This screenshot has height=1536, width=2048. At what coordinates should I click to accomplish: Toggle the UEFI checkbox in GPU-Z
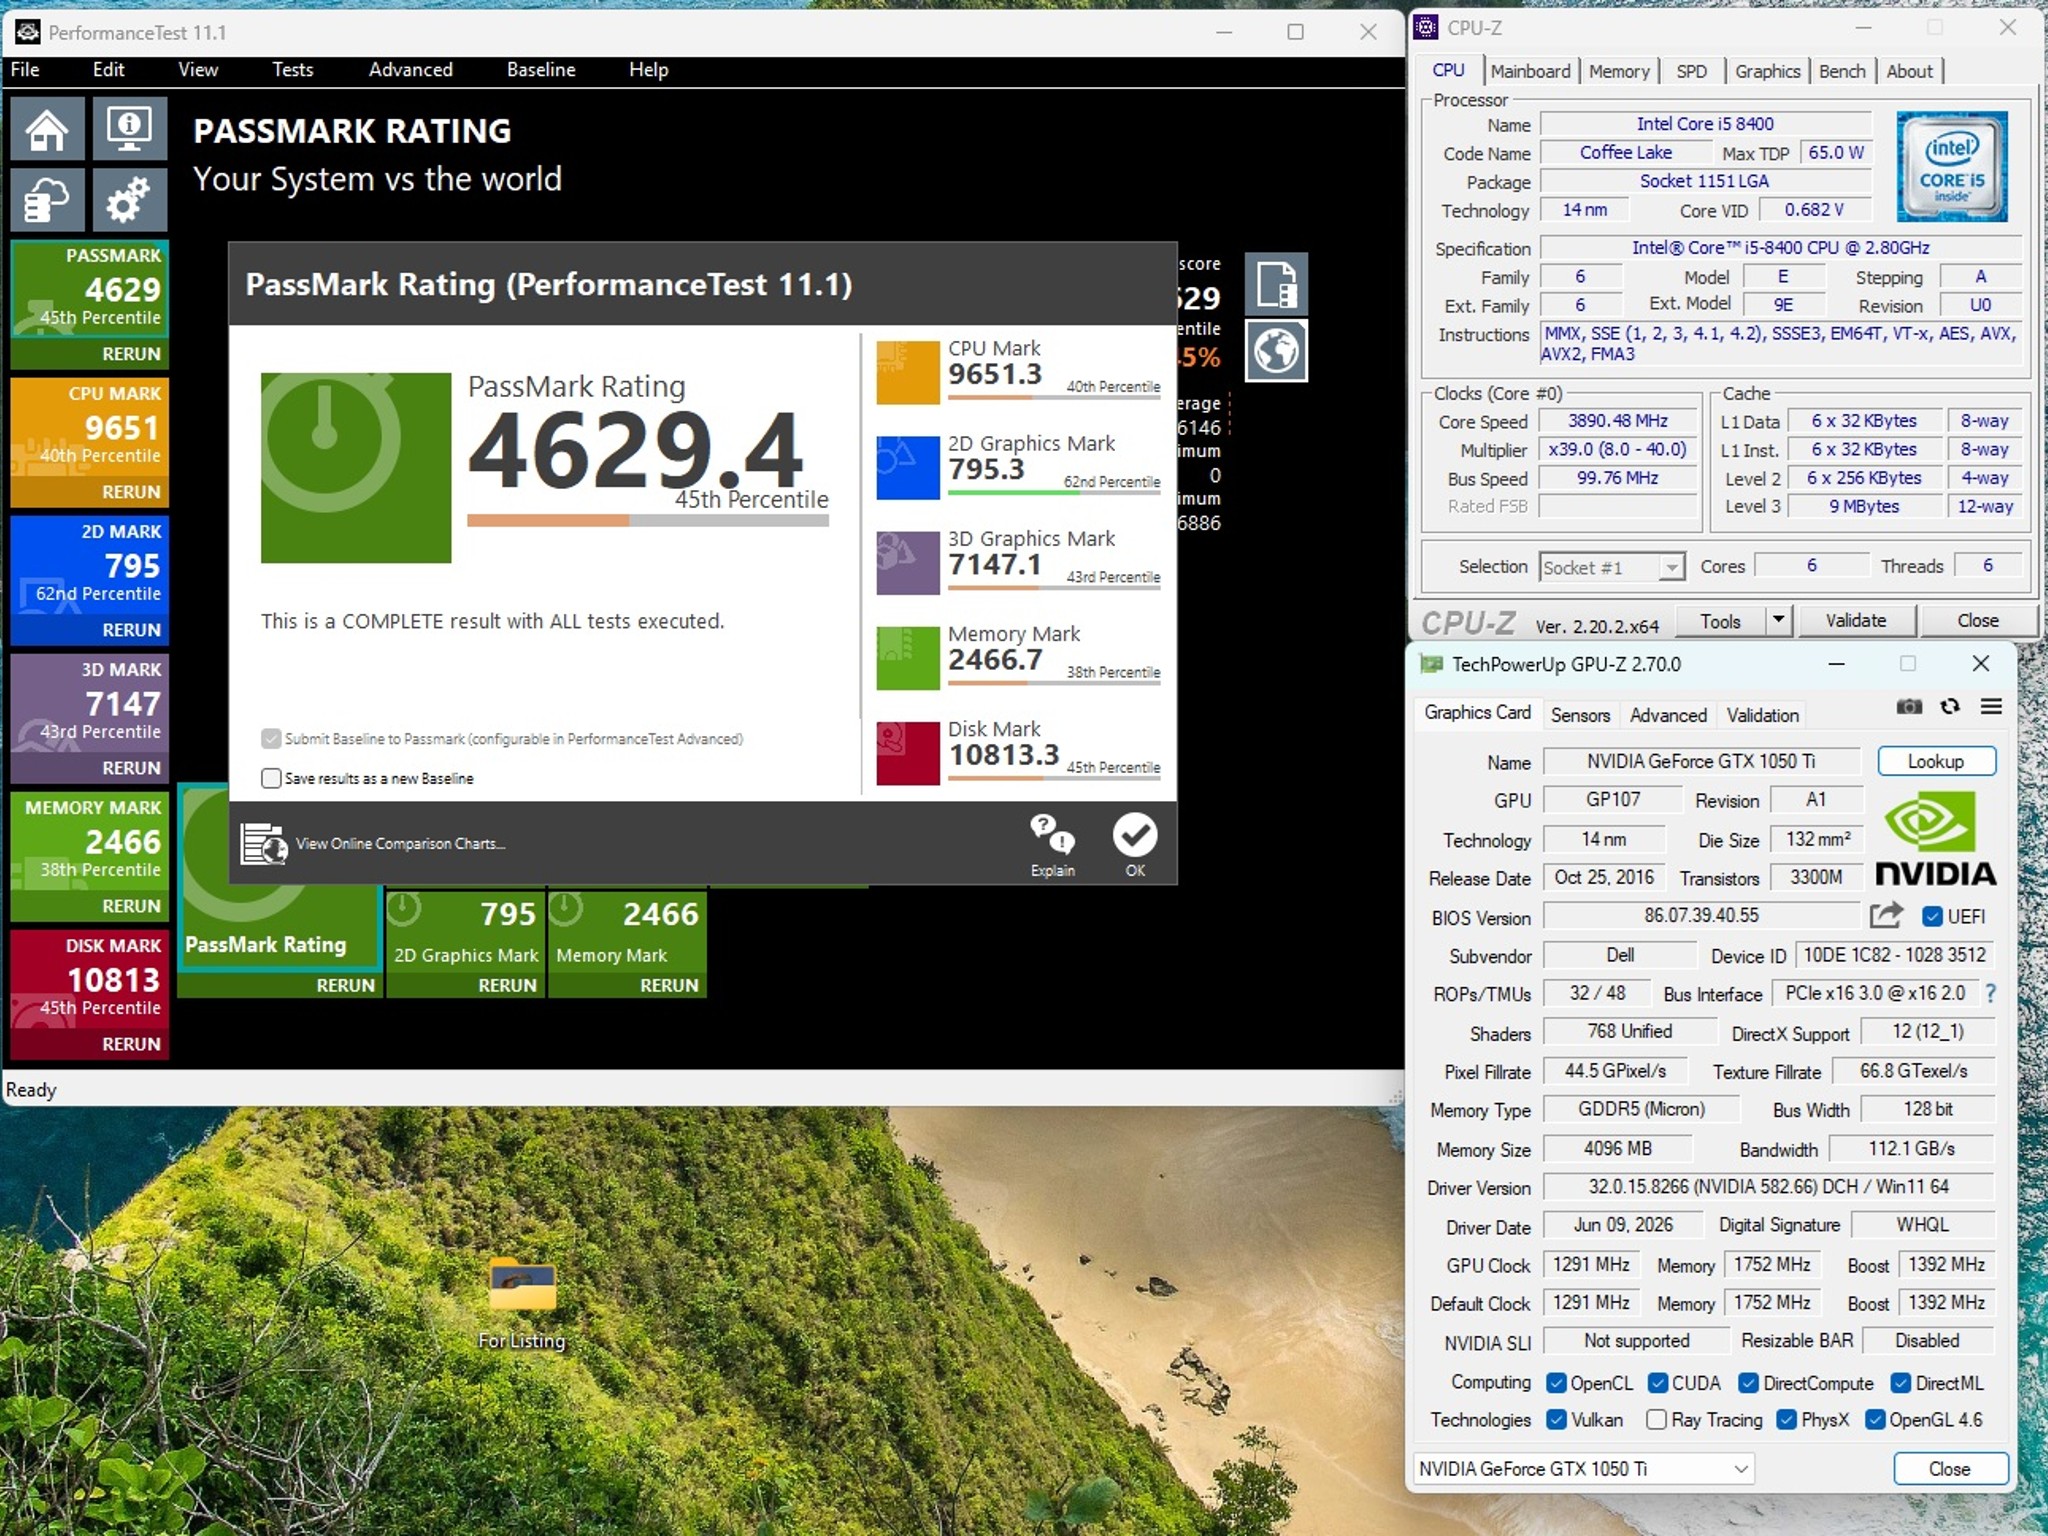click(1932, 916)
